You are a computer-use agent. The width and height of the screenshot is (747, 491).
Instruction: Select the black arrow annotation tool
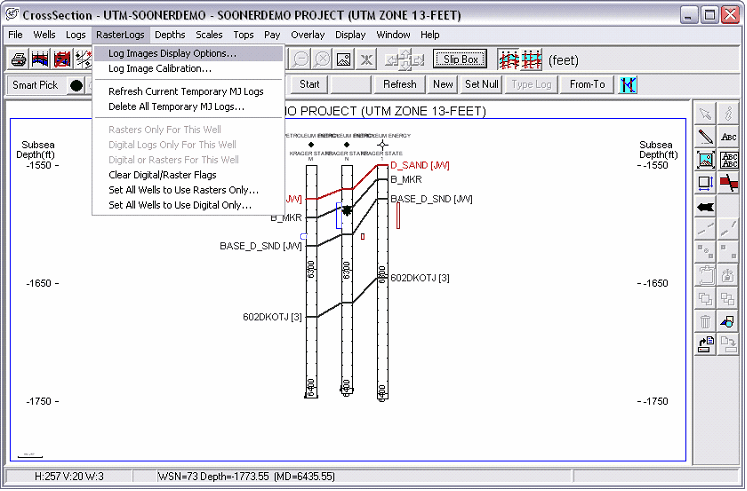click(x=705, y=207)
